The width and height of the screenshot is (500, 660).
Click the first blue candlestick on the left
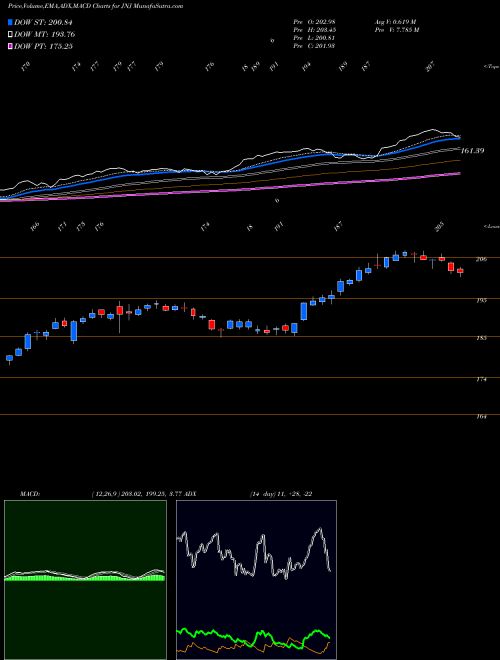(9, 358)
